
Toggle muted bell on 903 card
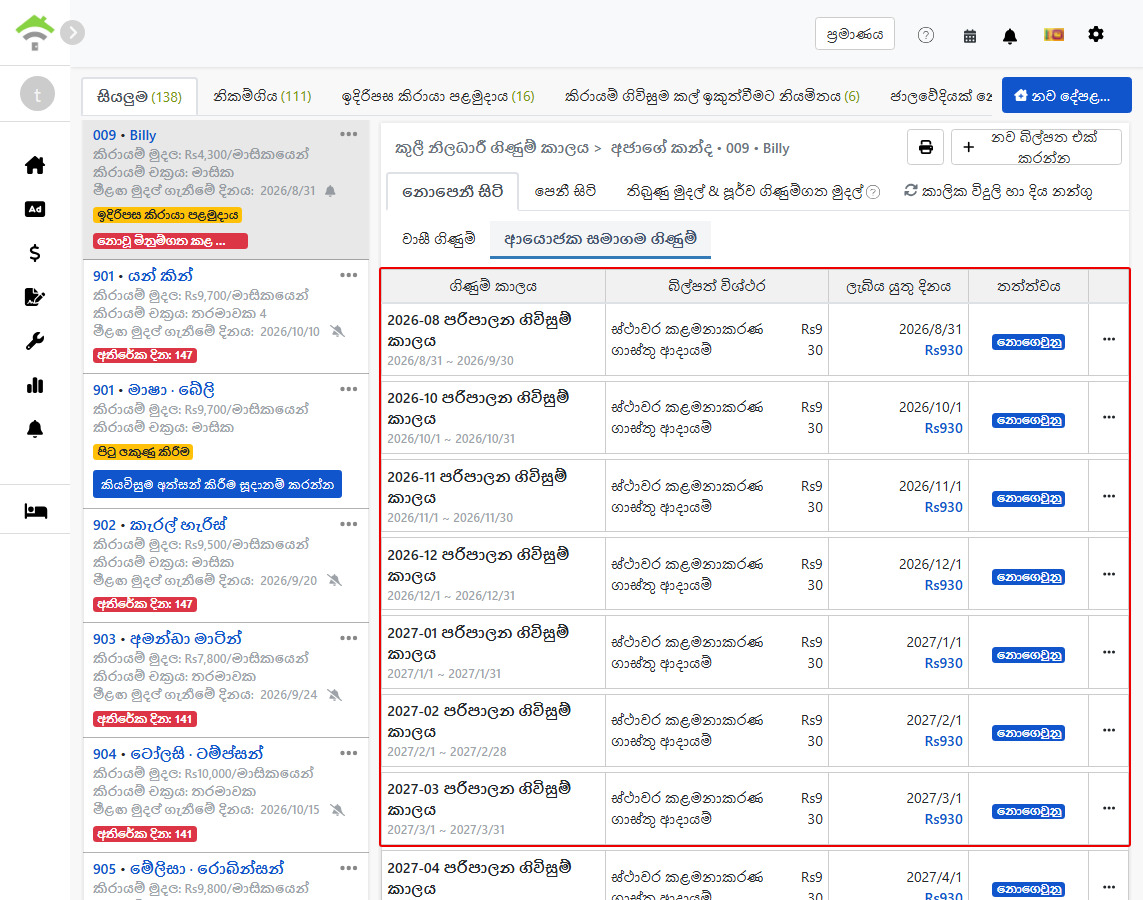point(334,694)
